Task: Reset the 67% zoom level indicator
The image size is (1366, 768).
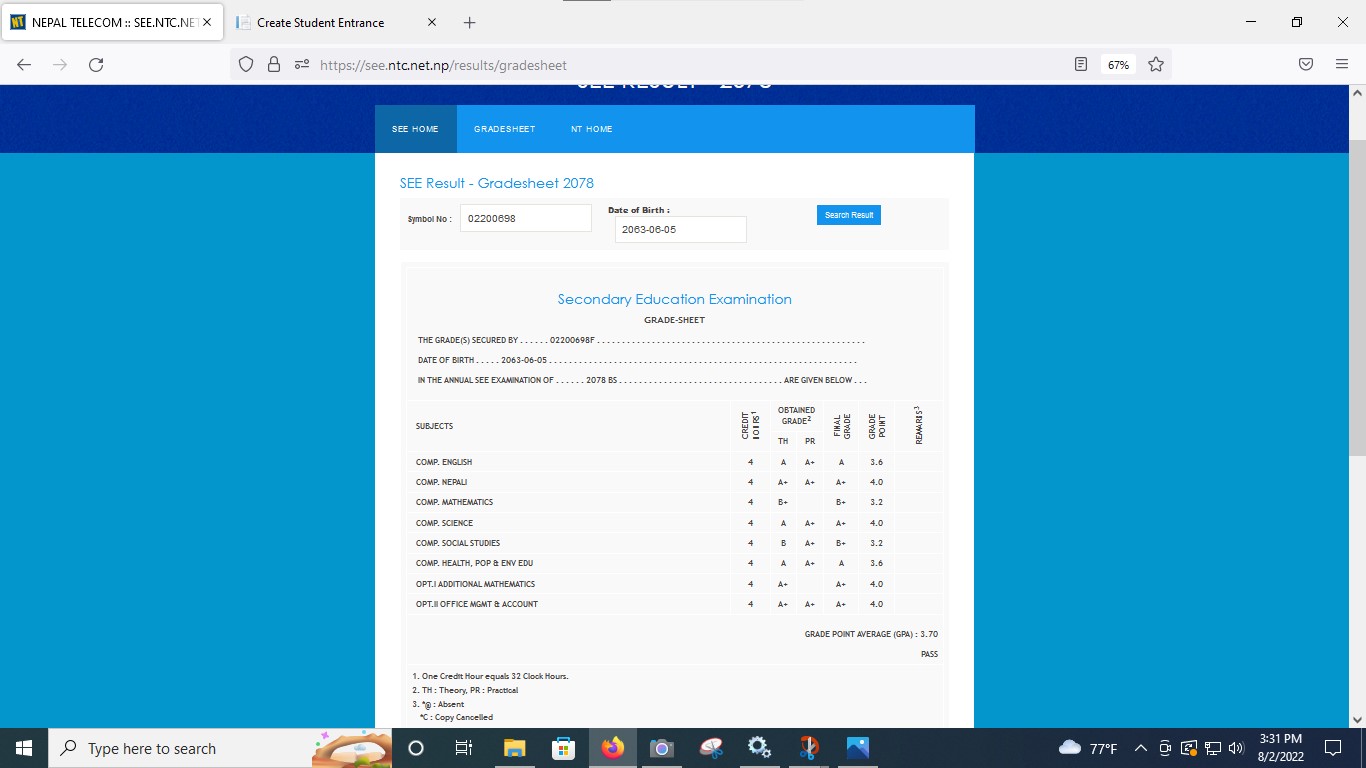Action: pyautogui.click(x=1118, y=65)
